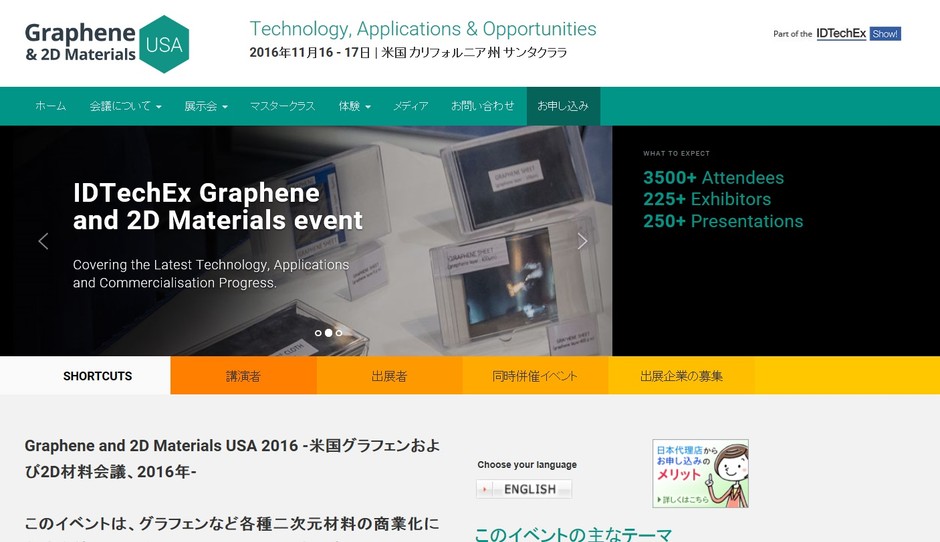Switch language with the ENGLISH button
Image resolution: width=940 pixels, height=542 pixels.
(x=524, y=489)
